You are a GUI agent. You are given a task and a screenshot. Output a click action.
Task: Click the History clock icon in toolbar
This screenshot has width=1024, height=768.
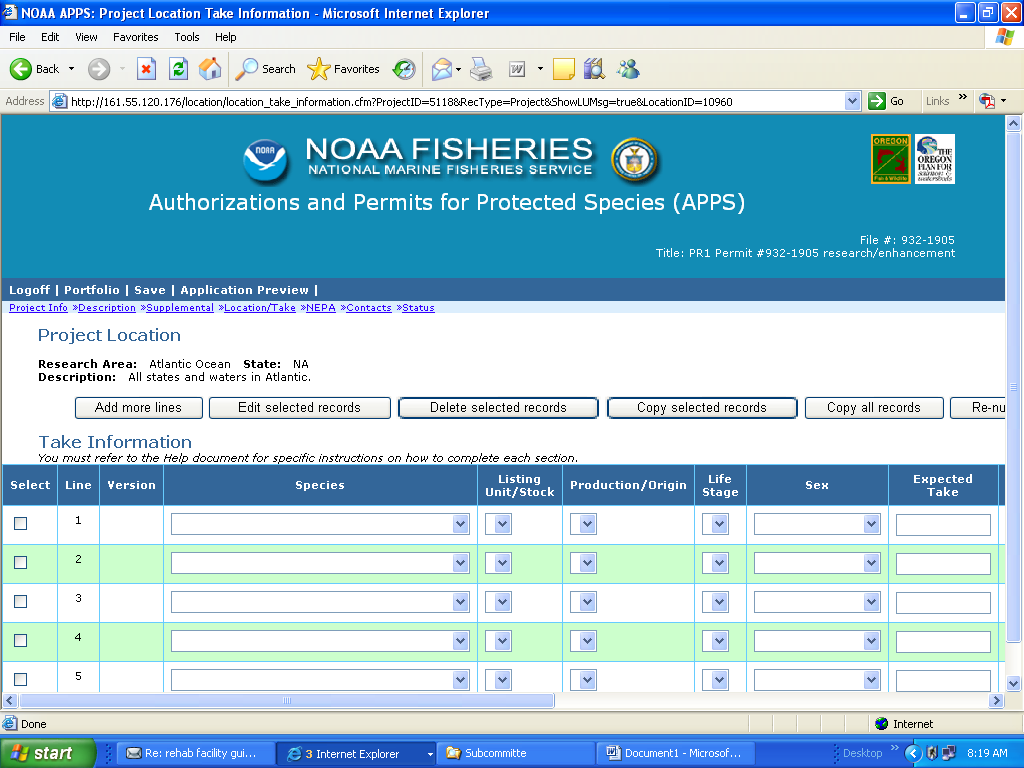(x=404, y=69)
